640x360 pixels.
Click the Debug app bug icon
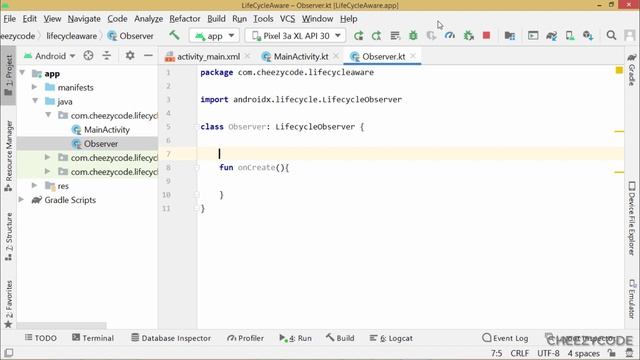(413, 36)
